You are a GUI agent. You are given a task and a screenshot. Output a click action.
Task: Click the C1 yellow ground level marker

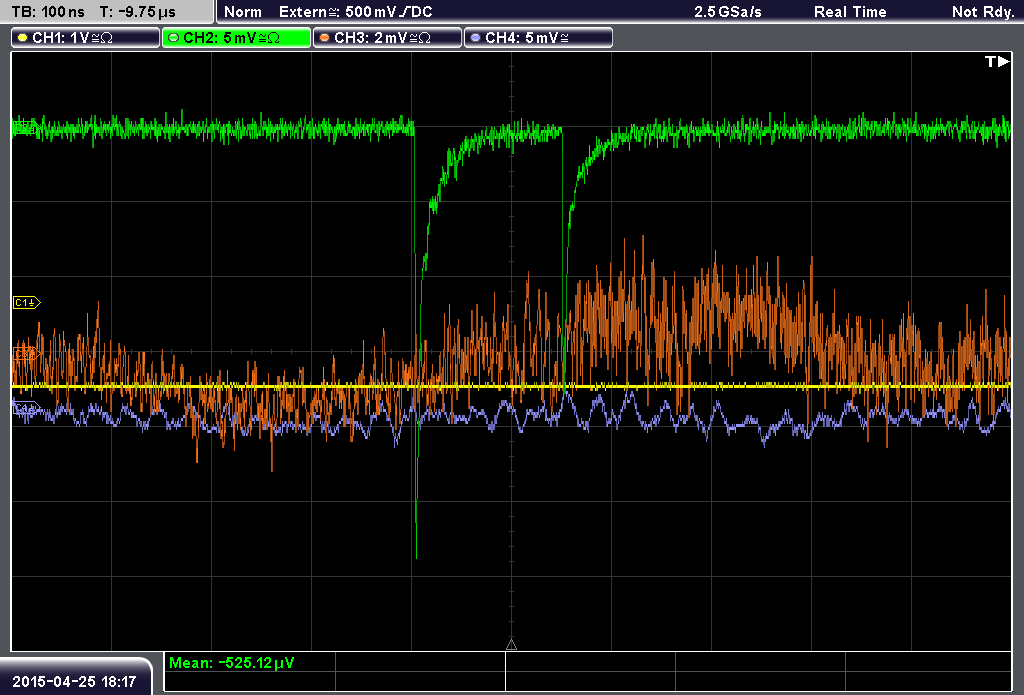[26, 302]
